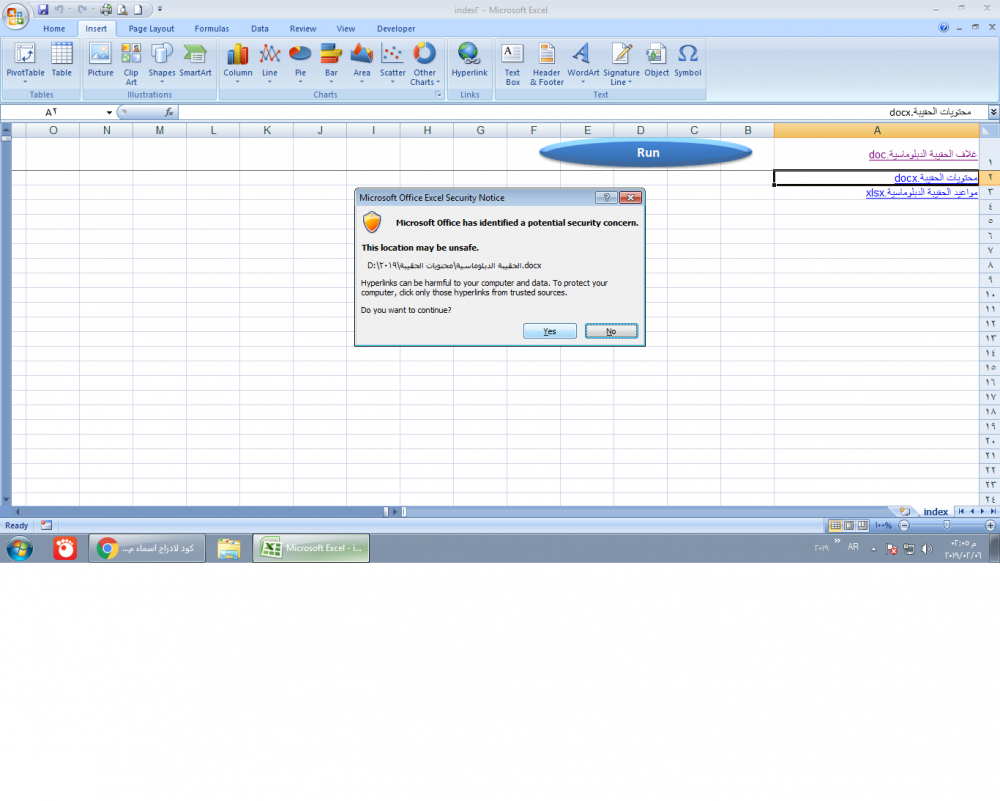Click the zoom in plus button
Viewport: 1000px width, 801px height.
coord(990,525)
